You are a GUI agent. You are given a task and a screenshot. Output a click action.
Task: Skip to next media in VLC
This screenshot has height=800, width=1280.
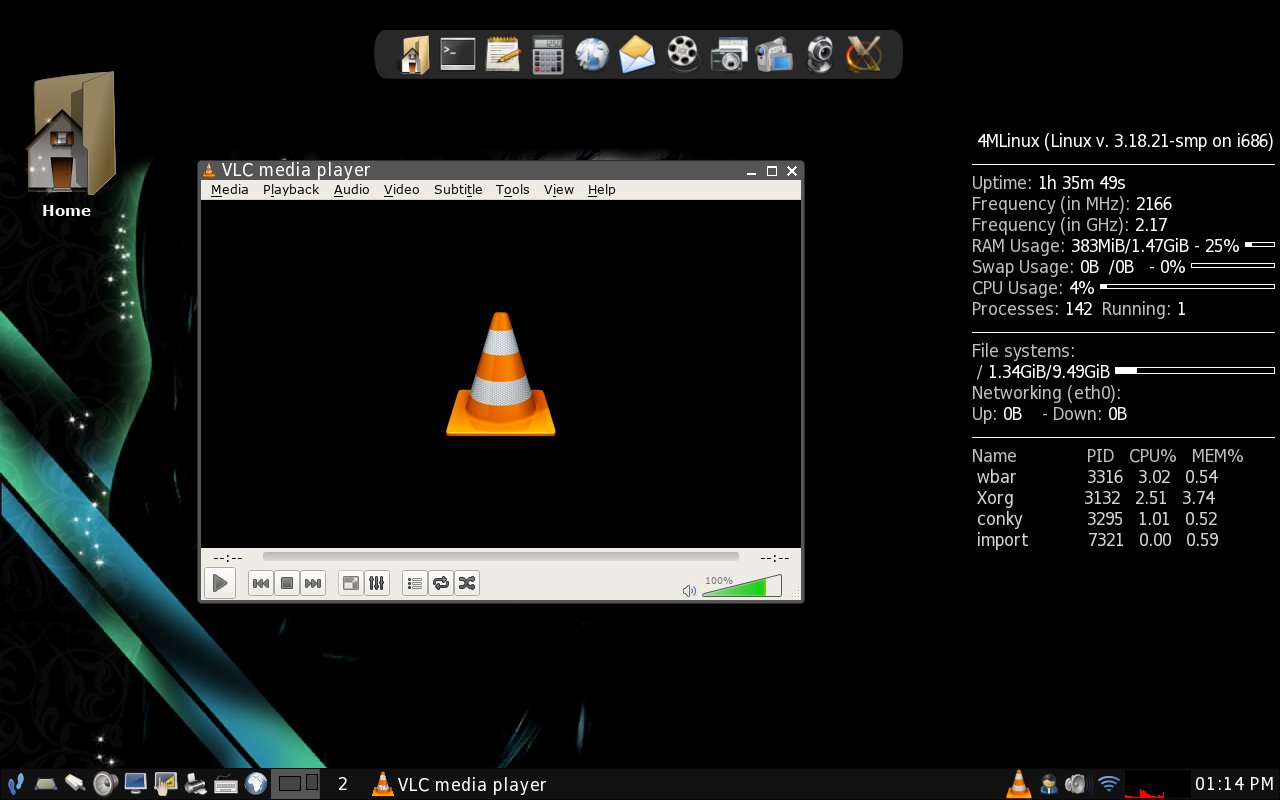313,583
